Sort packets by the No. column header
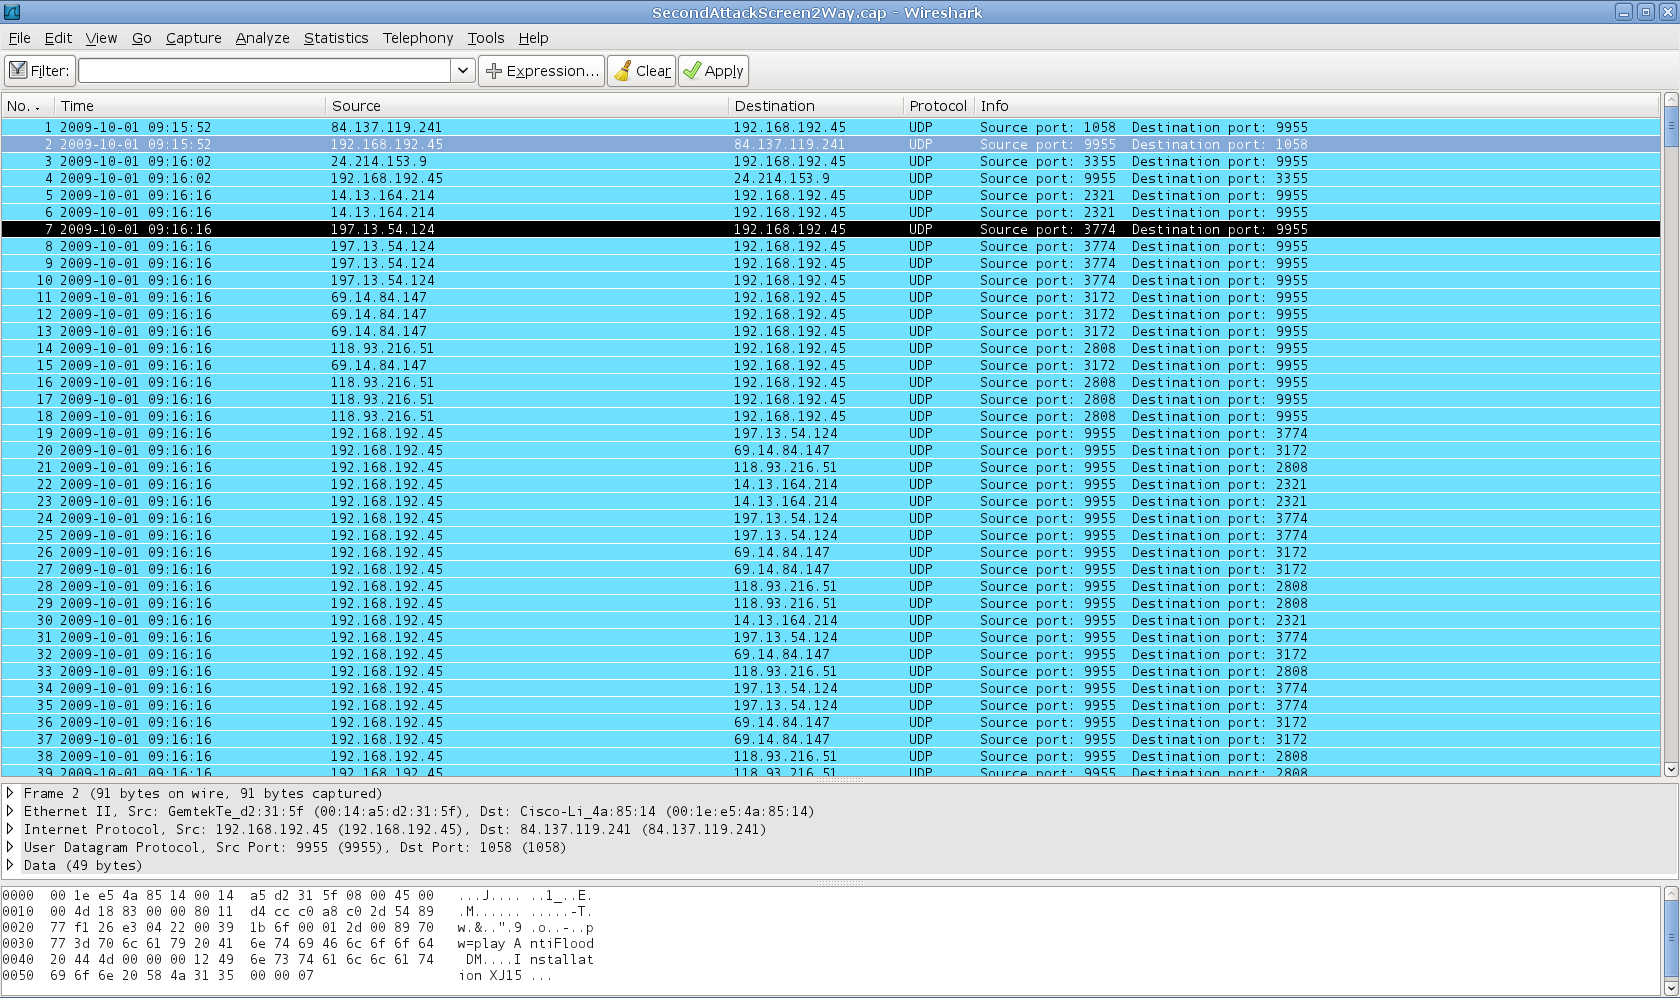Viewport: 1680px width, 998px height. pos(28,106)
